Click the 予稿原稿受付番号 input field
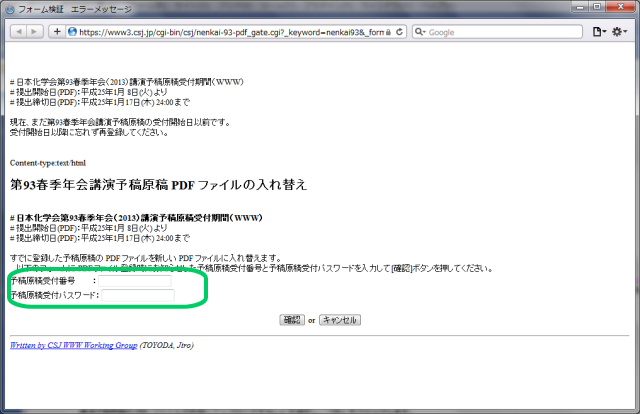Image resolution: width=640 pixels, height=414 pixels. pos(135,281)
